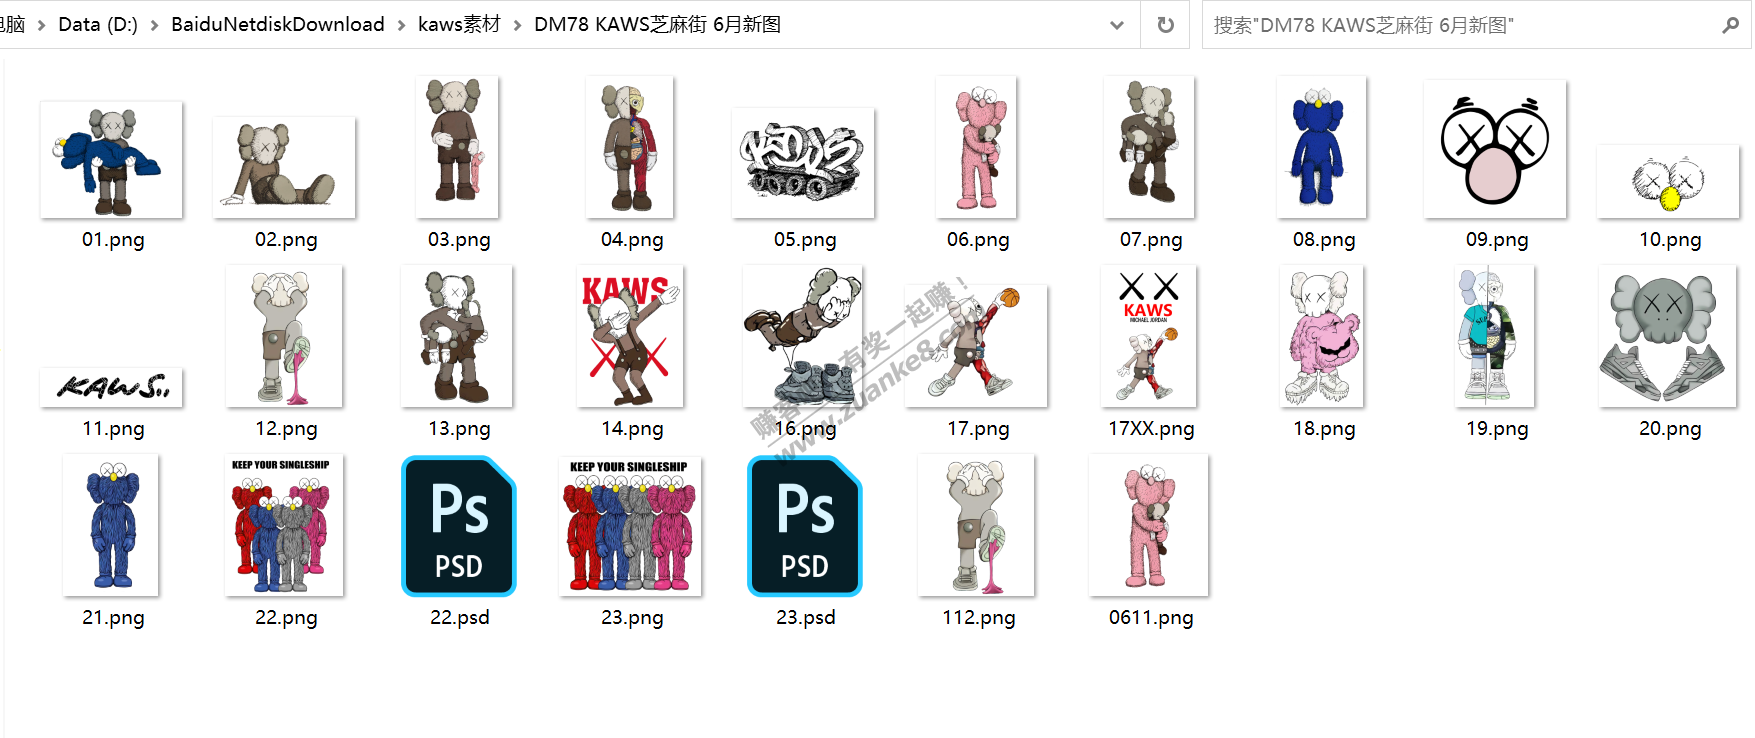The width and height of the screenshot is (1755, 738).
Task: Go to BaiduNetdiskDownload folder in breadcrumb
Action: point(277,25)
